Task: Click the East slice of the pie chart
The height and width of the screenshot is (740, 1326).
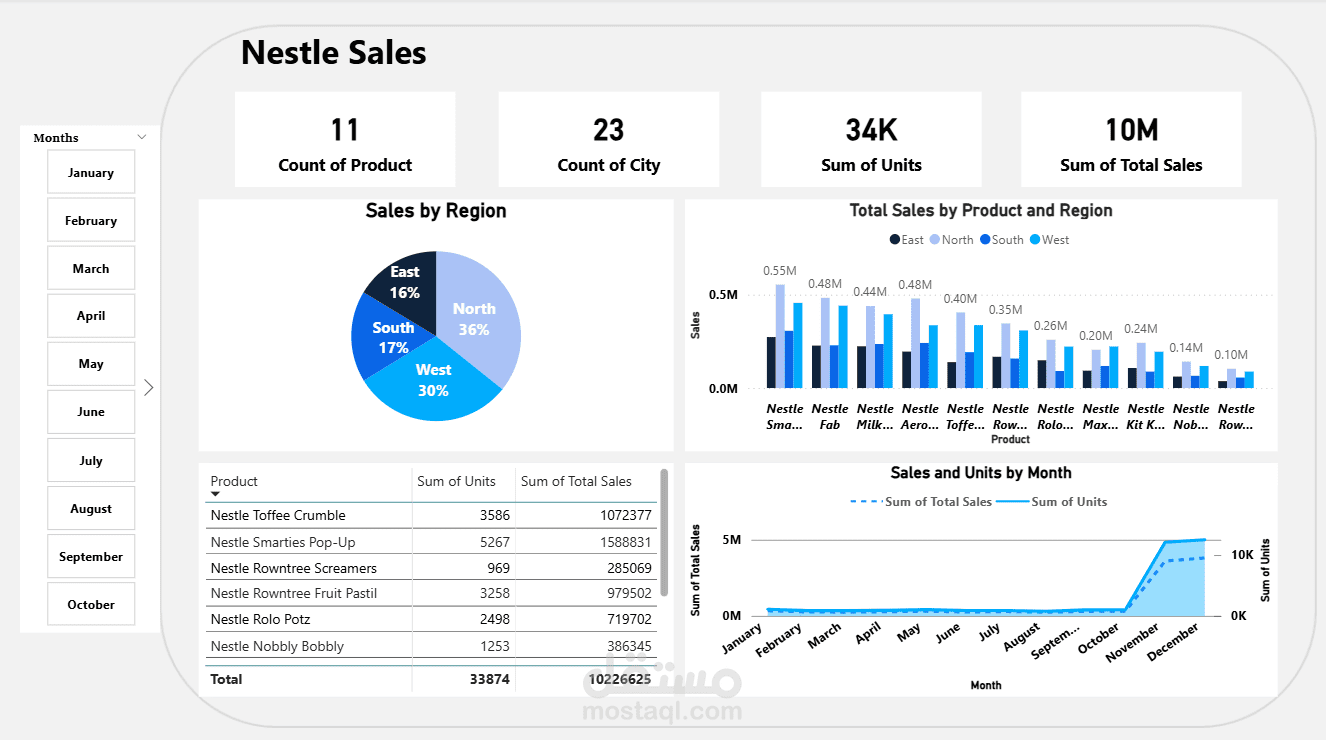Action: coord(405,281)
